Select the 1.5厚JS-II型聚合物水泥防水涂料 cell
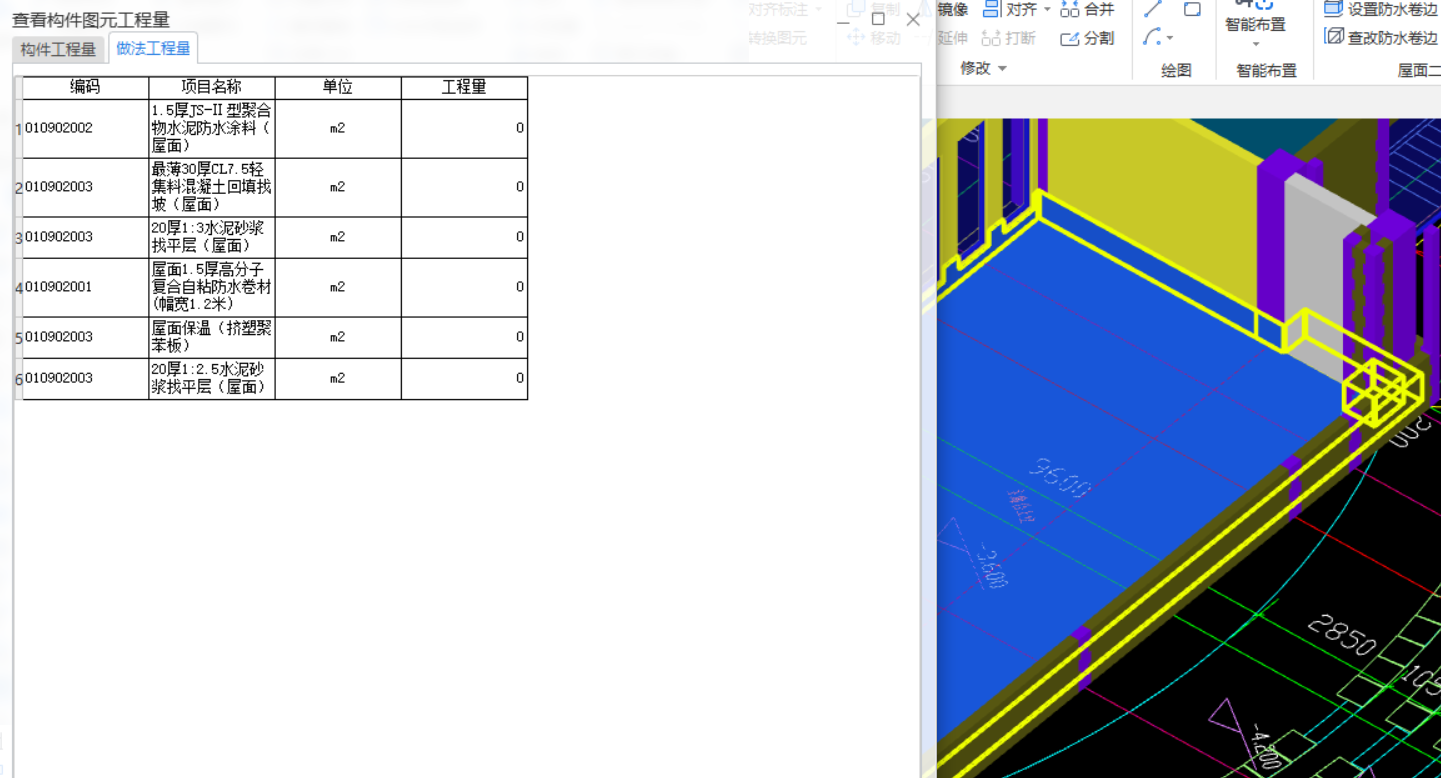 [212, 128]
